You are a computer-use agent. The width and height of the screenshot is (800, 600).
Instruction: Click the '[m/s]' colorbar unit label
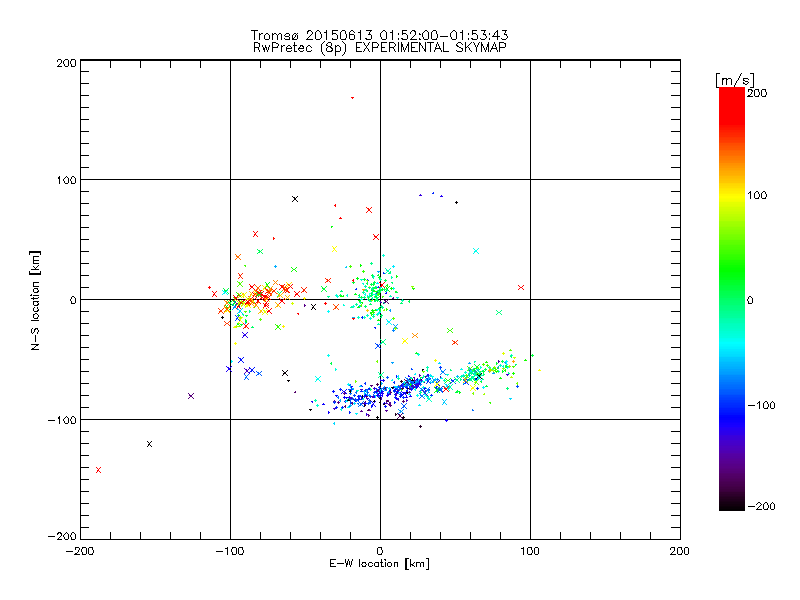pos(735,80)
